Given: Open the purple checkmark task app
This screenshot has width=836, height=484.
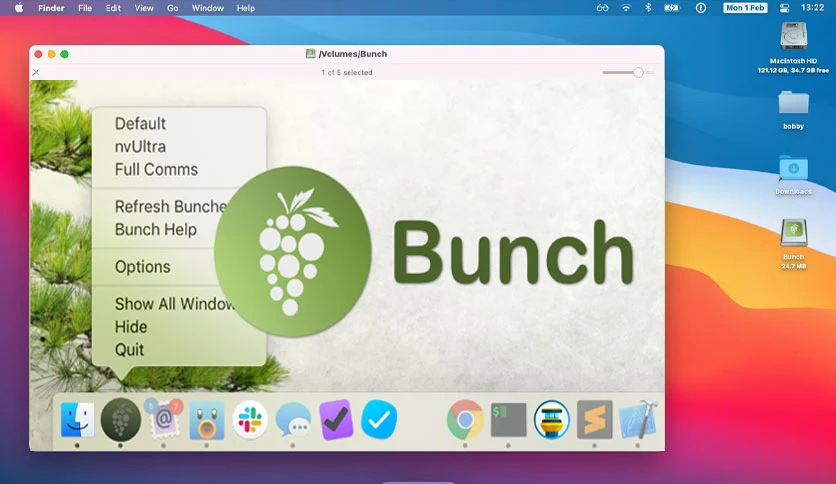Looking at the screenshot, I should [x=336, y=420].
